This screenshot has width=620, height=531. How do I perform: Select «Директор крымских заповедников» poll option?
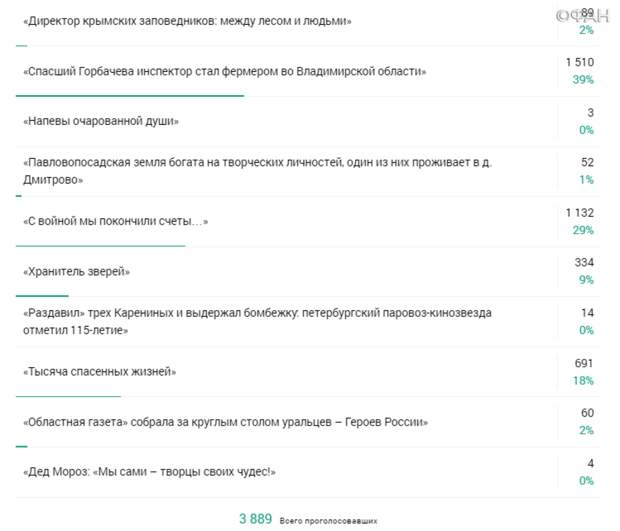pyautogui.click(x=186, y=21)
